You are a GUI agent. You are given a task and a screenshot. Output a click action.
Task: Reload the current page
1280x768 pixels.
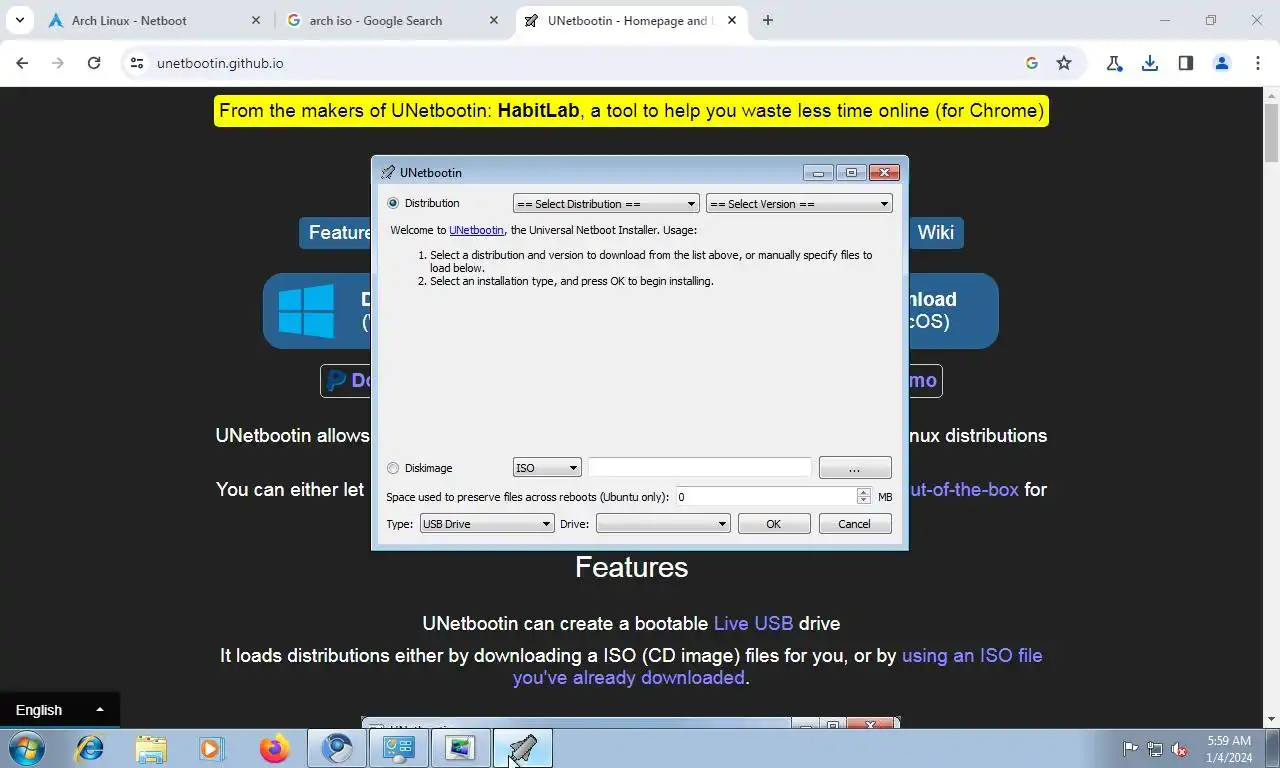click(x=94, y=63)
